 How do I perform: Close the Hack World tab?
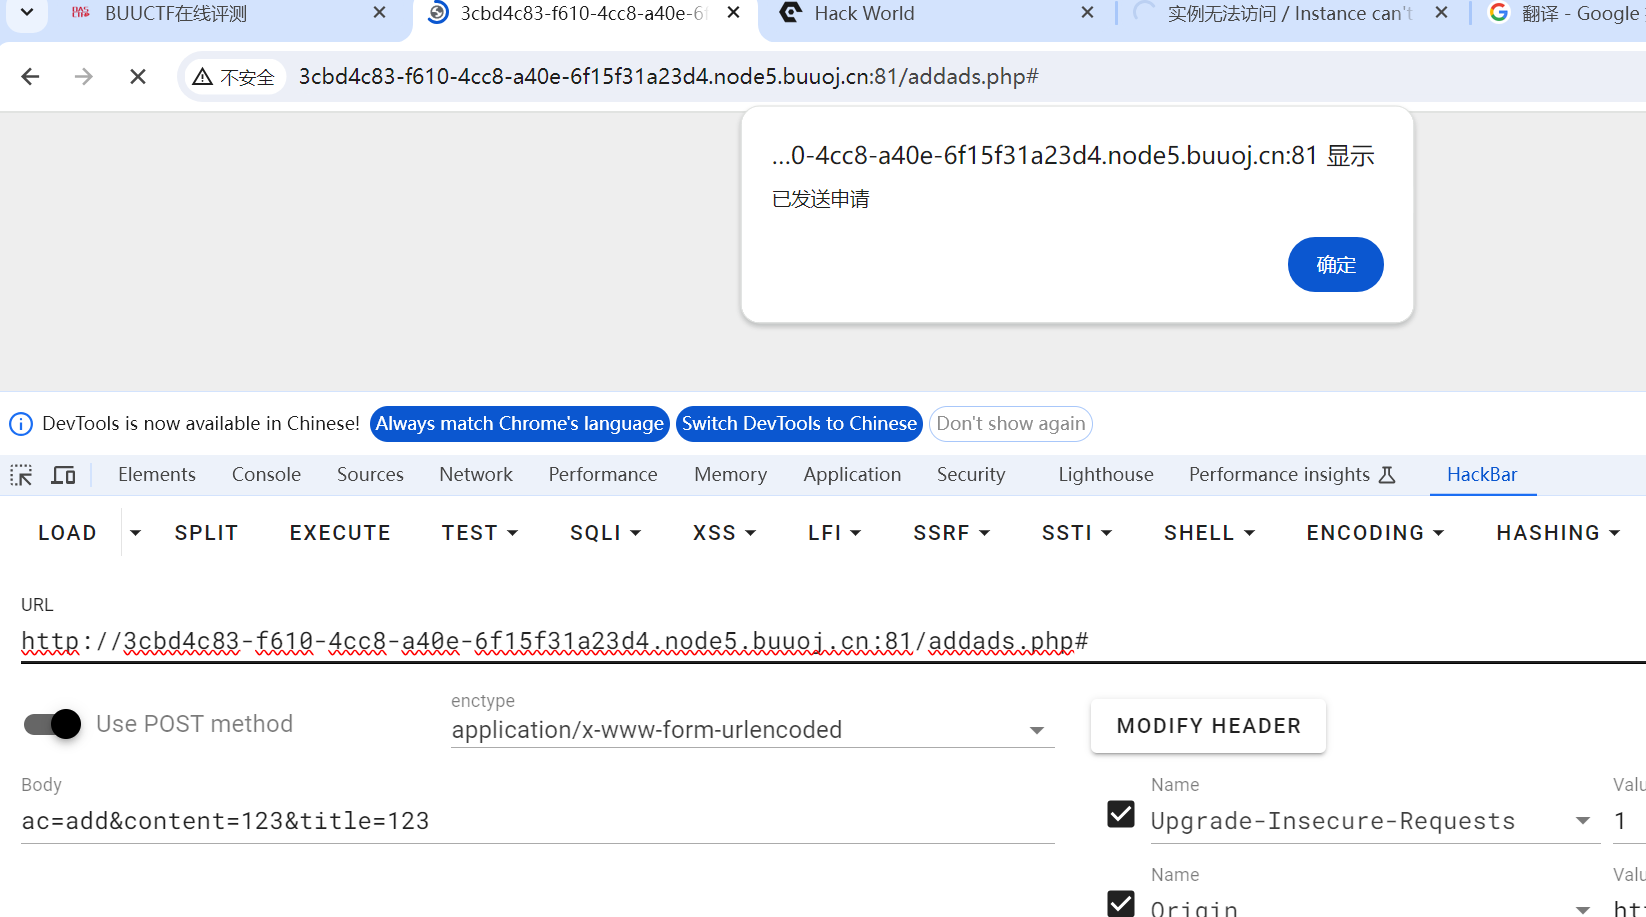tap(1087, 13)
